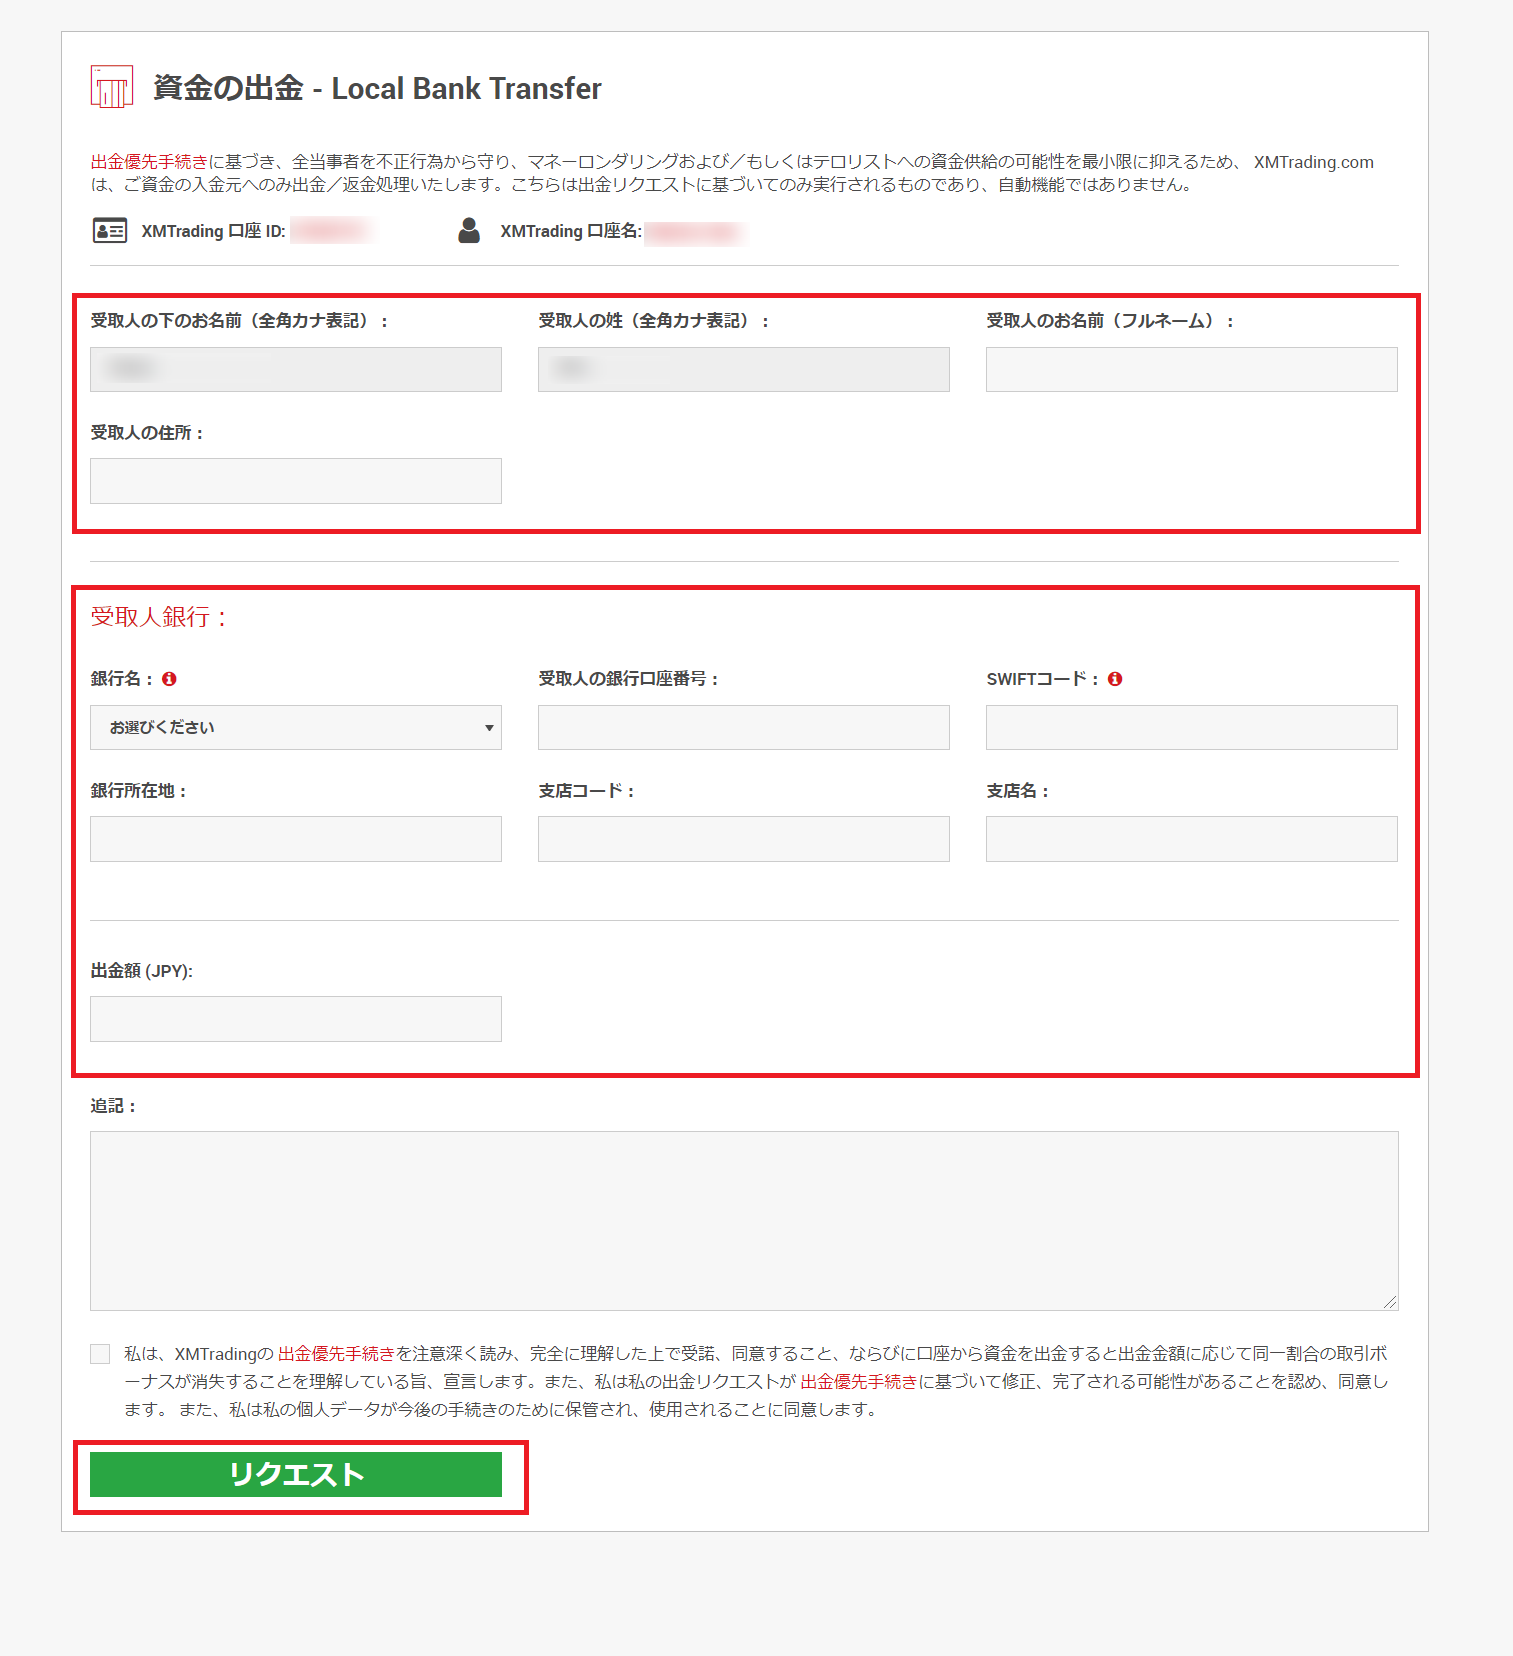The image size is (1513, 1656).
Task: Click the 支店コード input field
Action: click(x=743, y=839)
